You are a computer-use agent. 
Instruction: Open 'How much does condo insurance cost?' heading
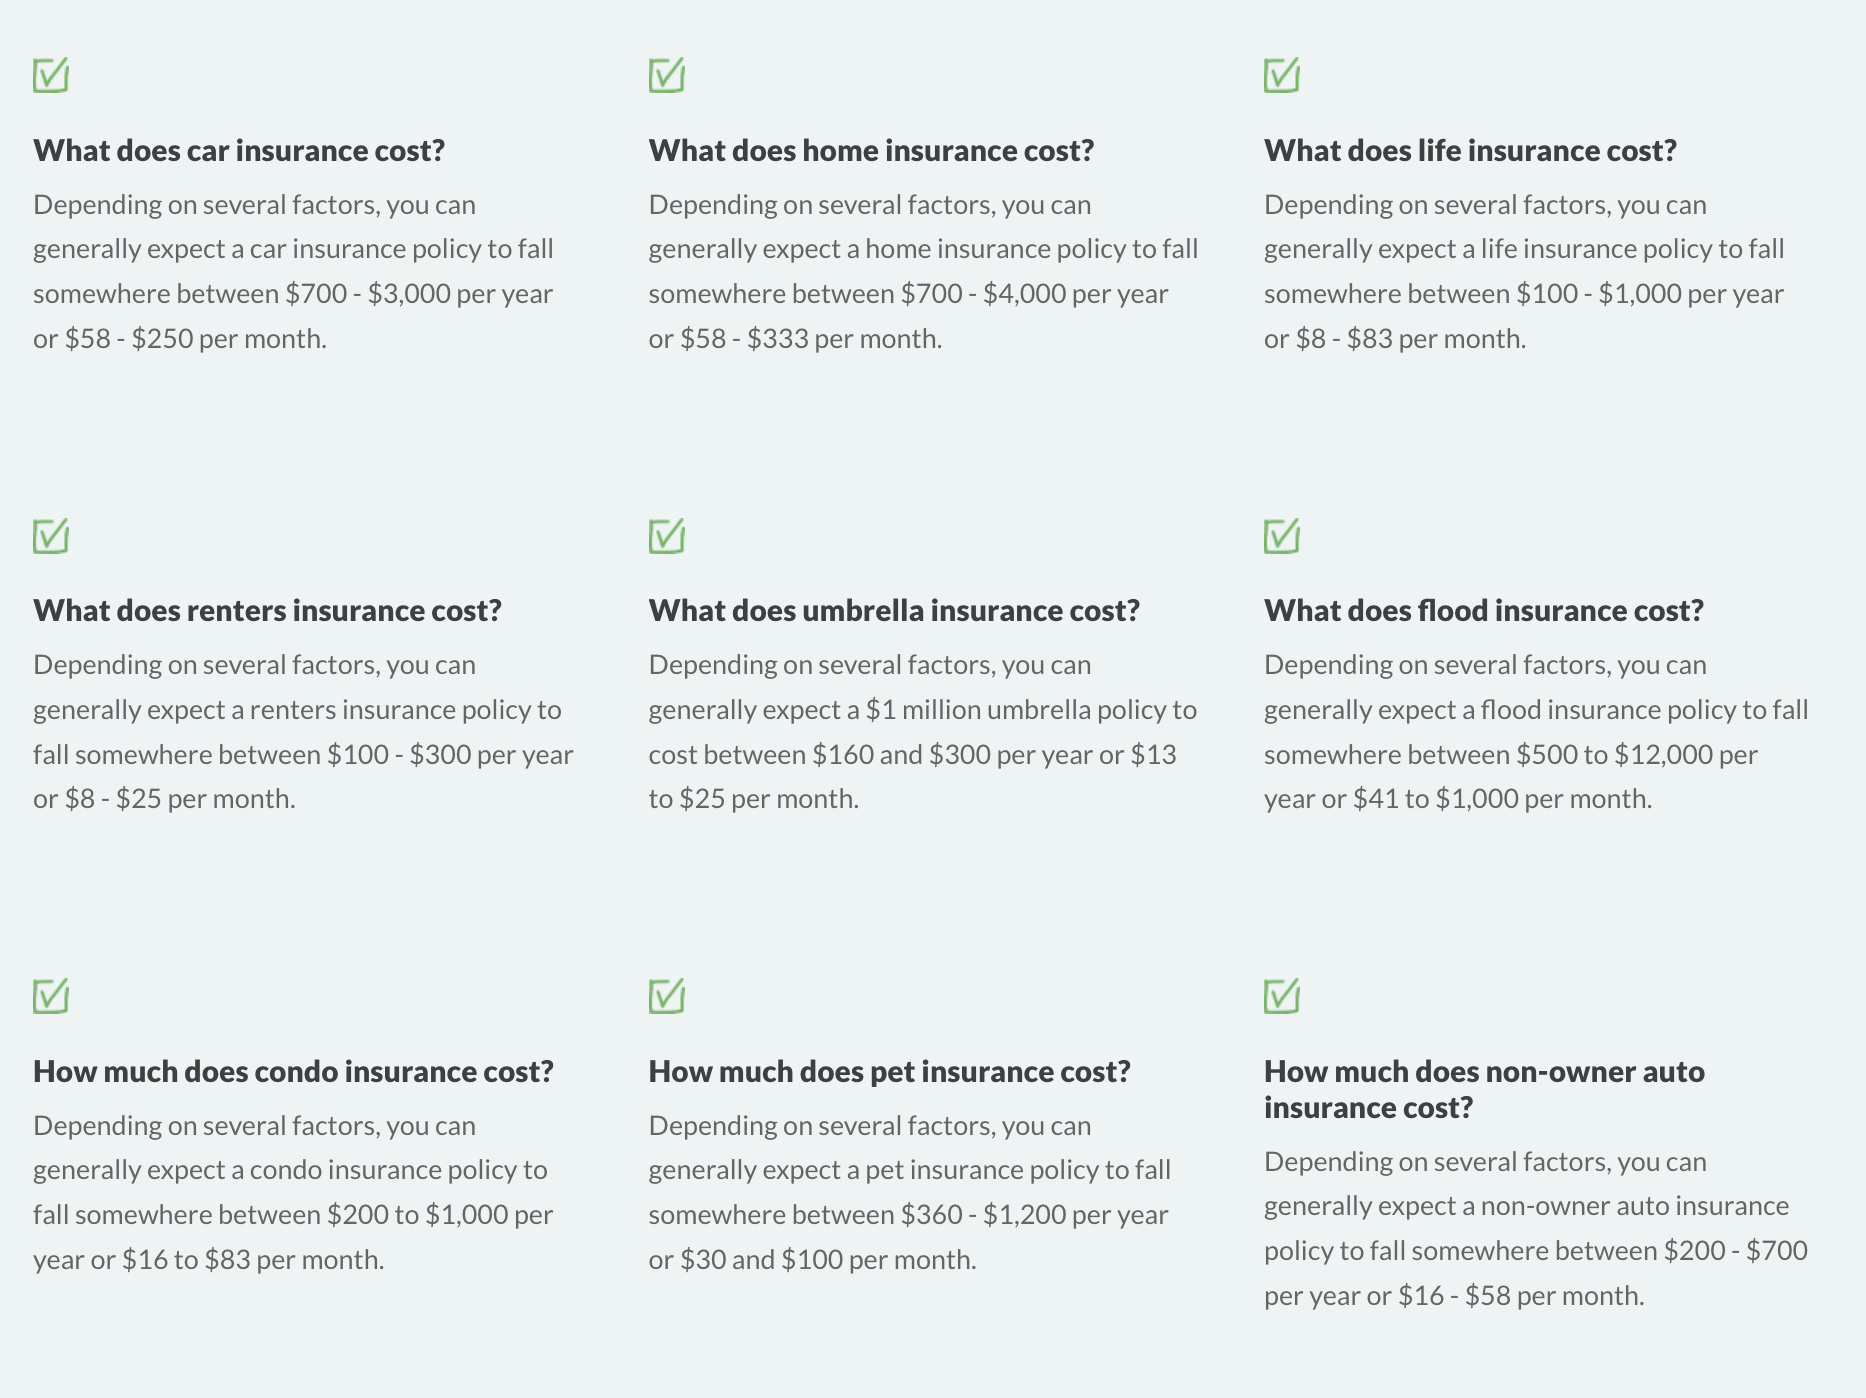(293, 1071)
